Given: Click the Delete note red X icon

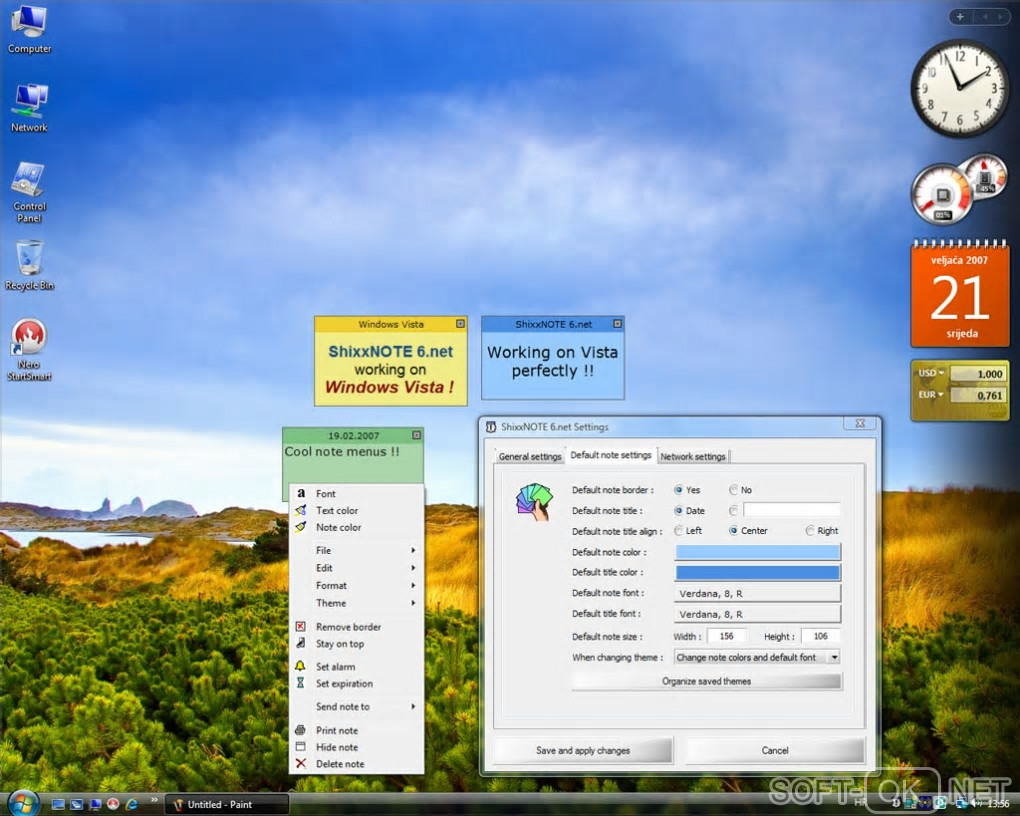Looking at the screenshot, I should click(301, 763).
